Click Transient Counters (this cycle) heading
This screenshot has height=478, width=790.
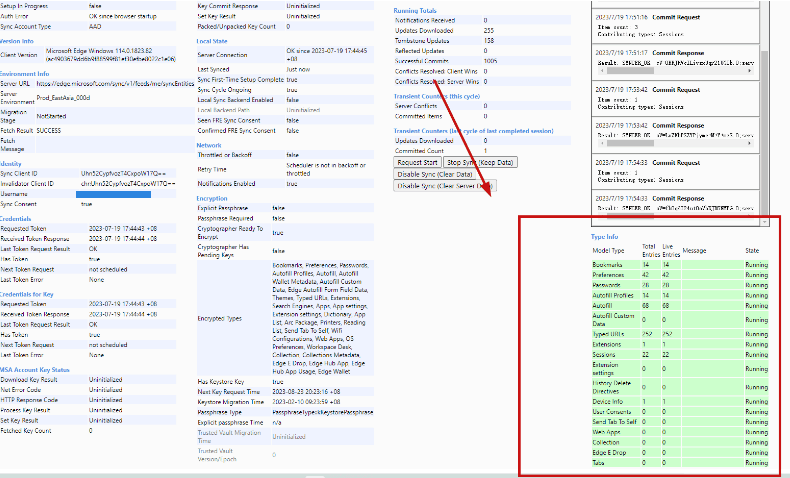tap(437, 96)
